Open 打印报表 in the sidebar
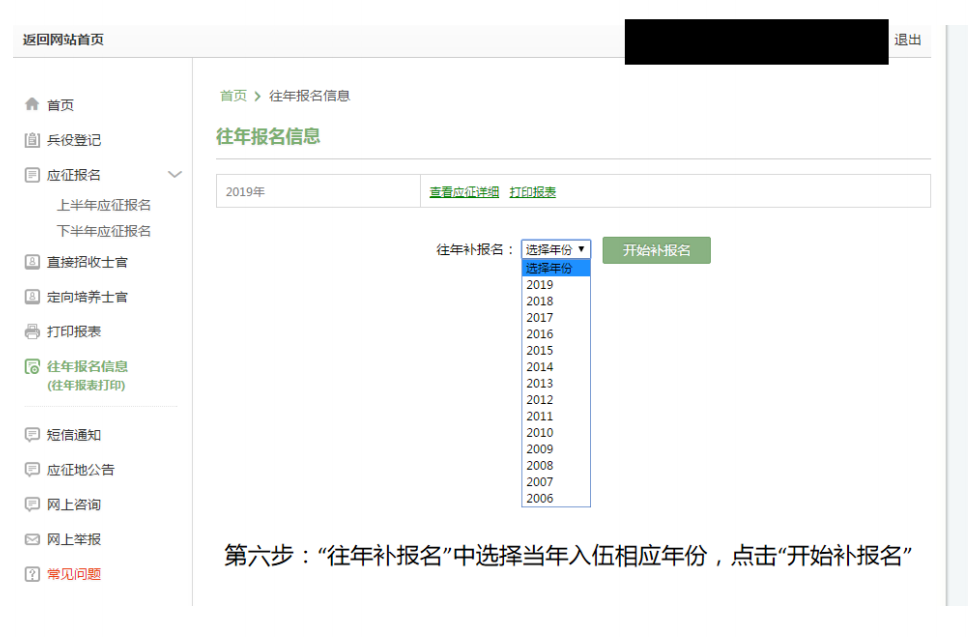968x637 pixels. [x=74, y=331]
